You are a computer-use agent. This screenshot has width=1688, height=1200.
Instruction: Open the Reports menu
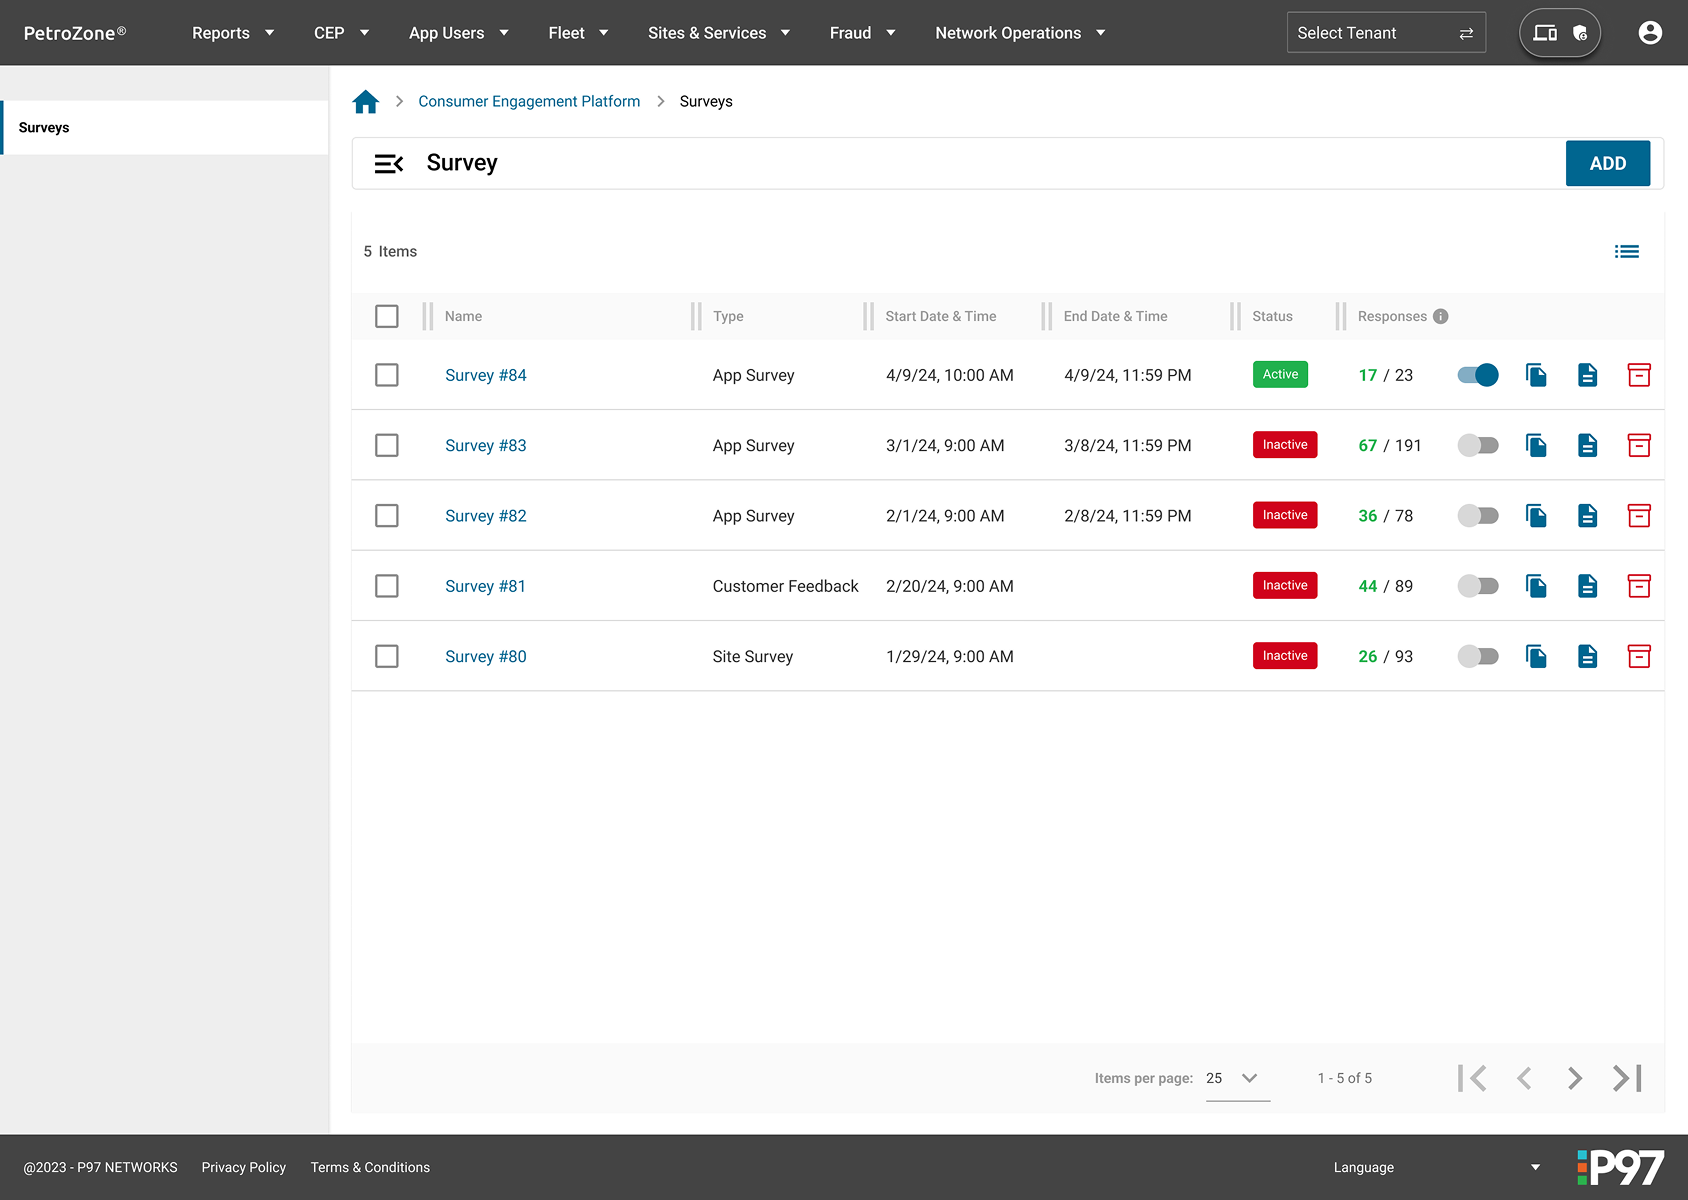pyautogui.click(x=233, y=33)
